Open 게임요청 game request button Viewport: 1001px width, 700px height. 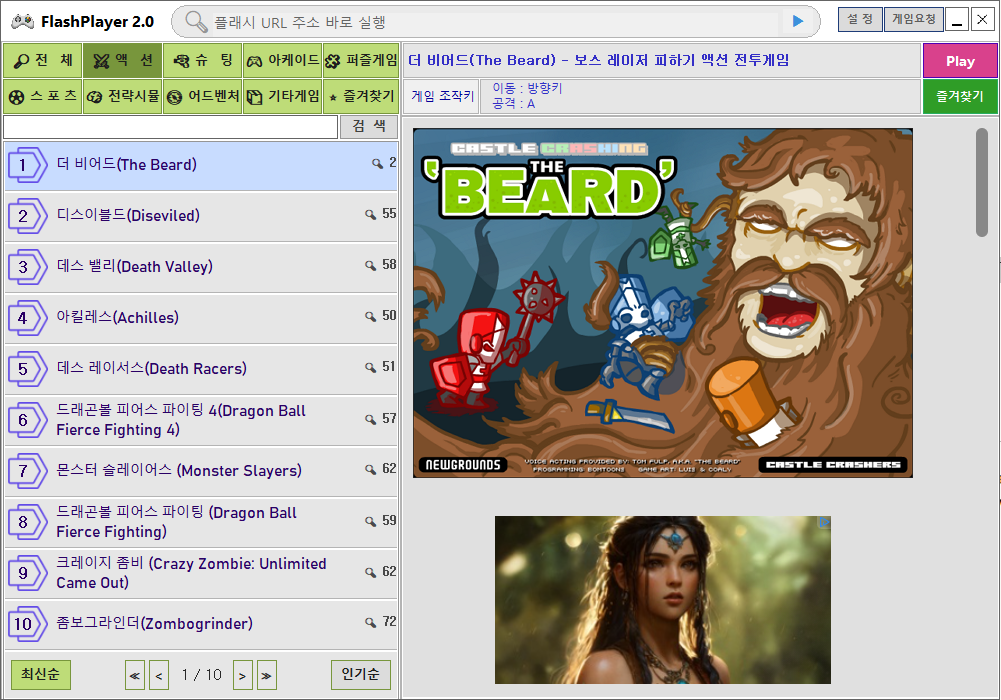(914, 20)
